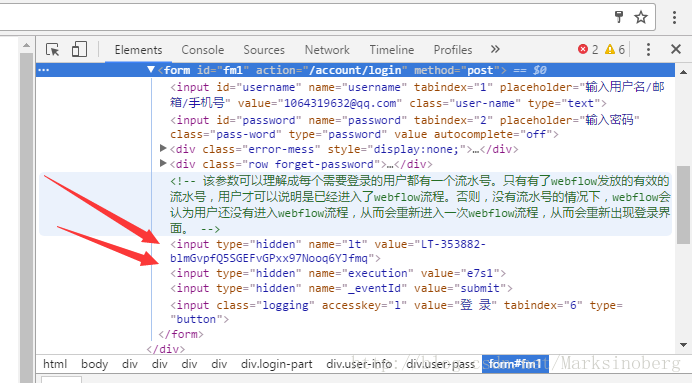Select the username input element line
The height and width of the screenshot is (383, 692).
tap(417, 95)
